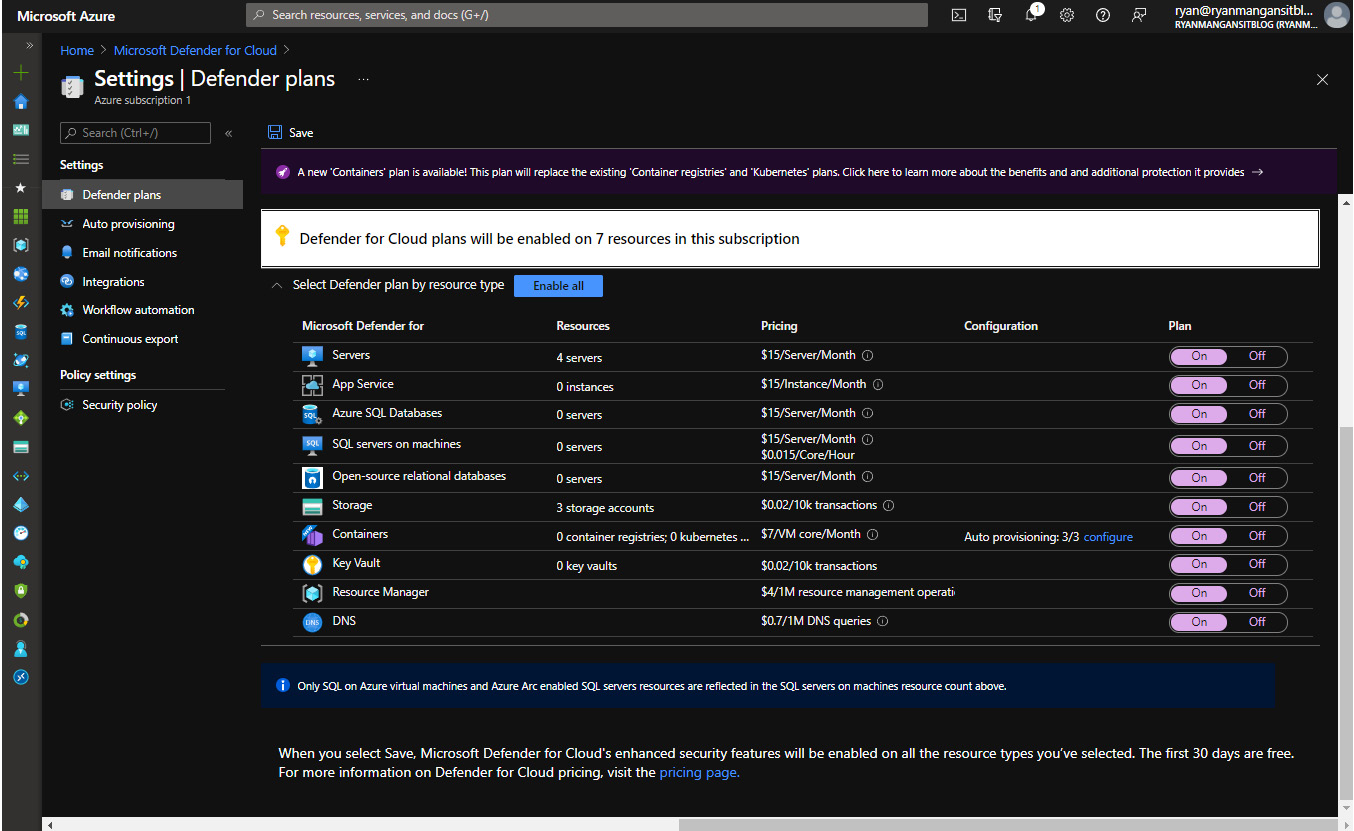Image resolution: width=1354 pixels, height=831 pixels.
Task: Turn Off the DNS plan
Action: 1257,622
